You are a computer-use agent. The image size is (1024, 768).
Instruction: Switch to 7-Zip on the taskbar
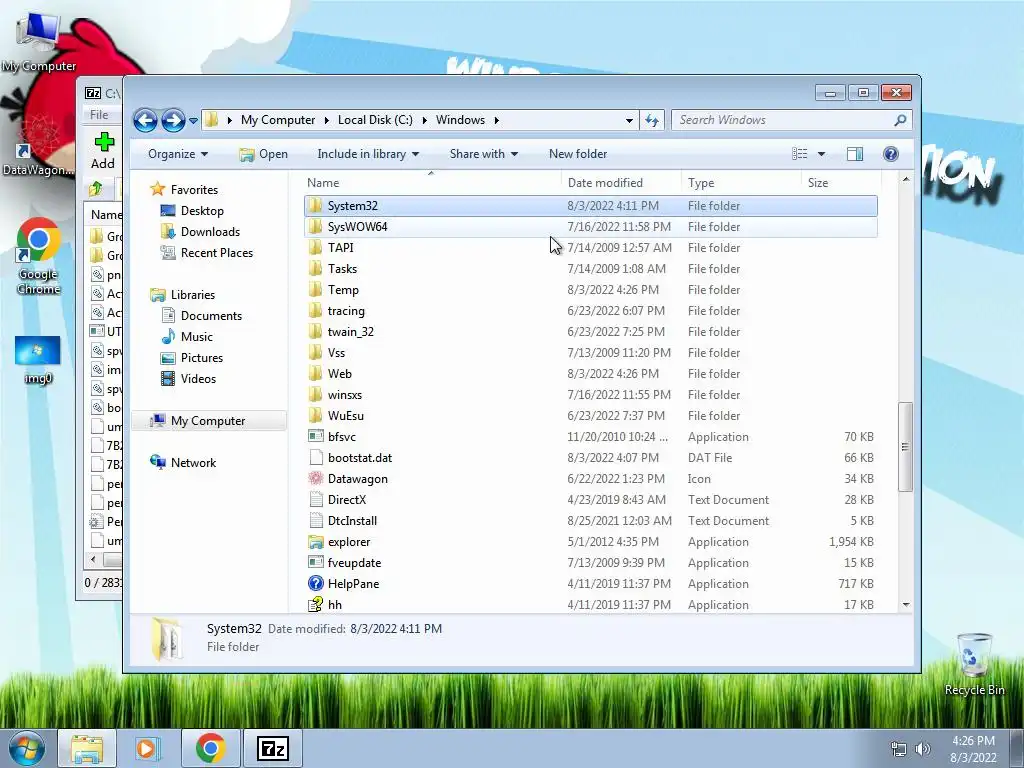pos(273,748)
